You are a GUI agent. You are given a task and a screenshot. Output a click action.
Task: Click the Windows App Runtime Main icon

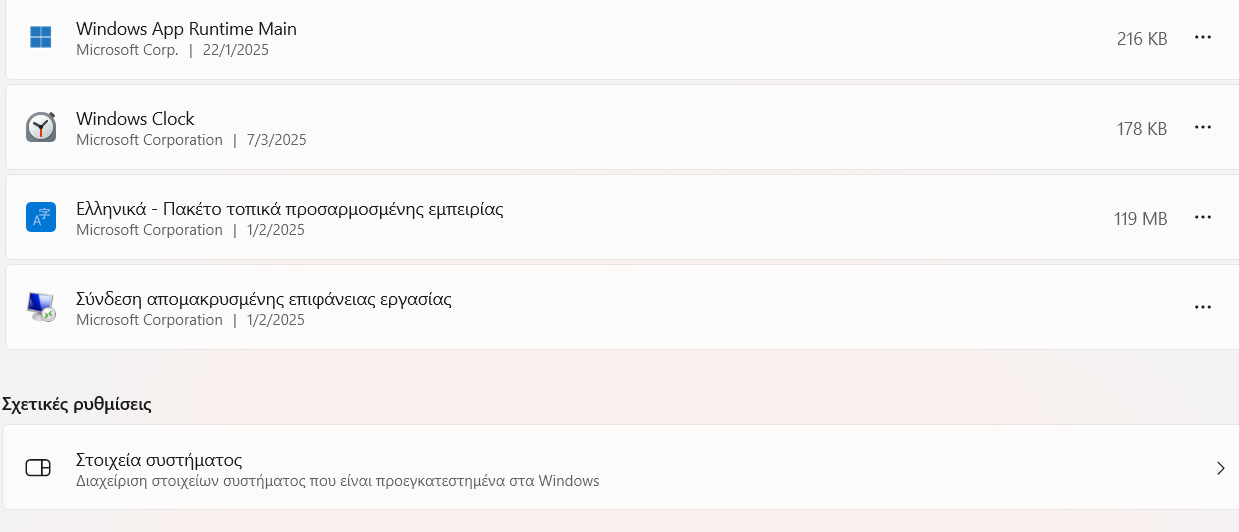[41, 38]
